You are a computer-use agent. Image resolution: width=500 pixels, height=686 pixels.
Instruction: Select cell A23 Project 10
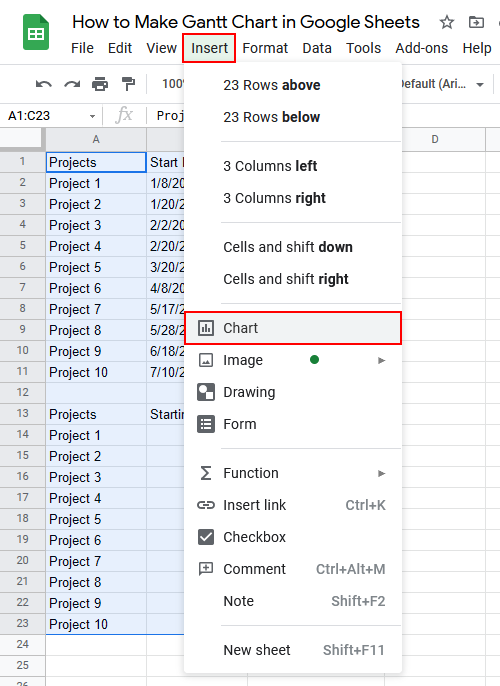click(x=96, y=624)
